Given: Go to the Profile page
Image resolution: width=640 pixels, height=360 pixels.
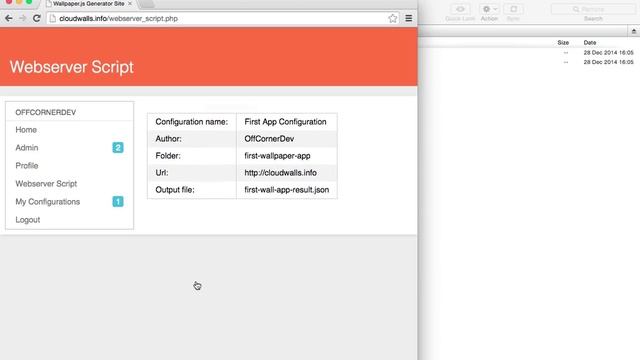Looking at the screenshot, I should 27,166.
